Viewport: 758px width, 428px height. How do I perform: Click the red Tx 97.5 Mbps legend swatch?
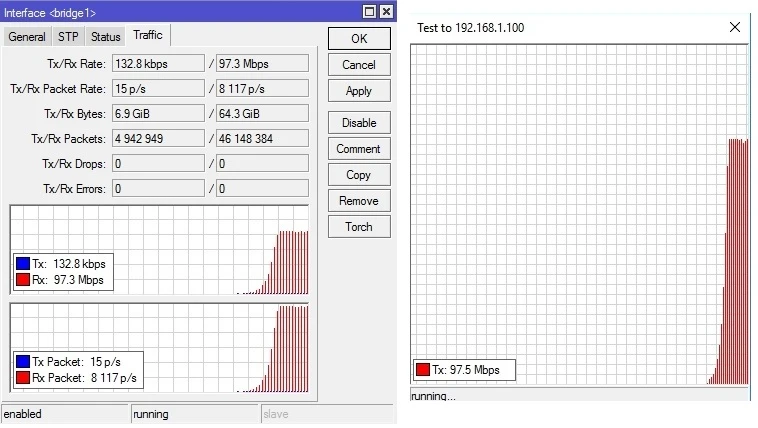tap(423, 370)
